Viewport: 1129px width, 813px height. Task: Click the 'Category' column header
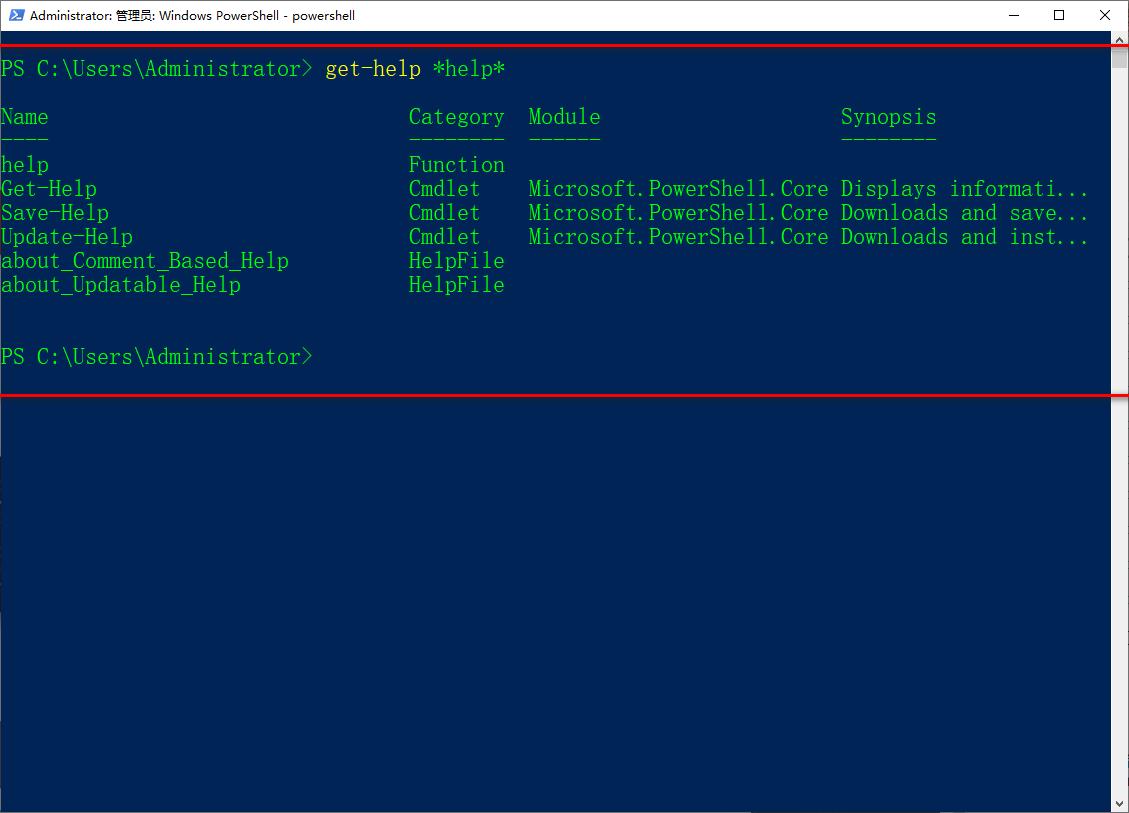456,117
